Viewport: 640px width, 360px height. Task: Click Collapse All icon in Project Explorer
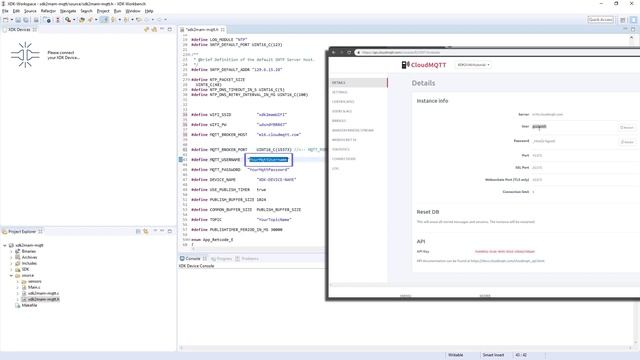[x=138, y=231]
